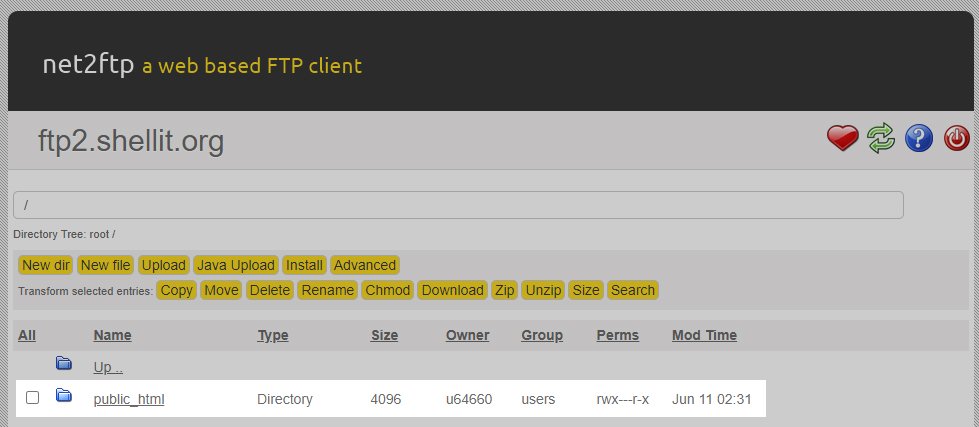Click the Size button

(x=586, y=290)
